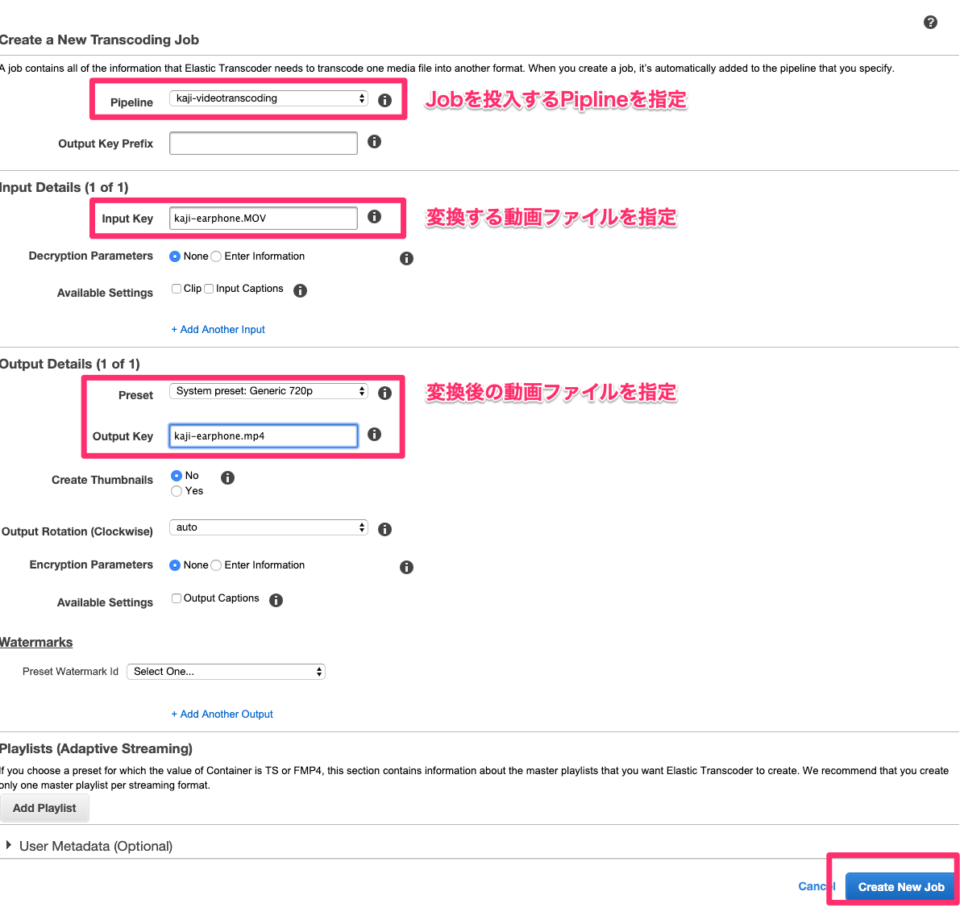Click the info icon next to Input Key
The width and height of the screenshot is (960, 908).
(374, 216)
